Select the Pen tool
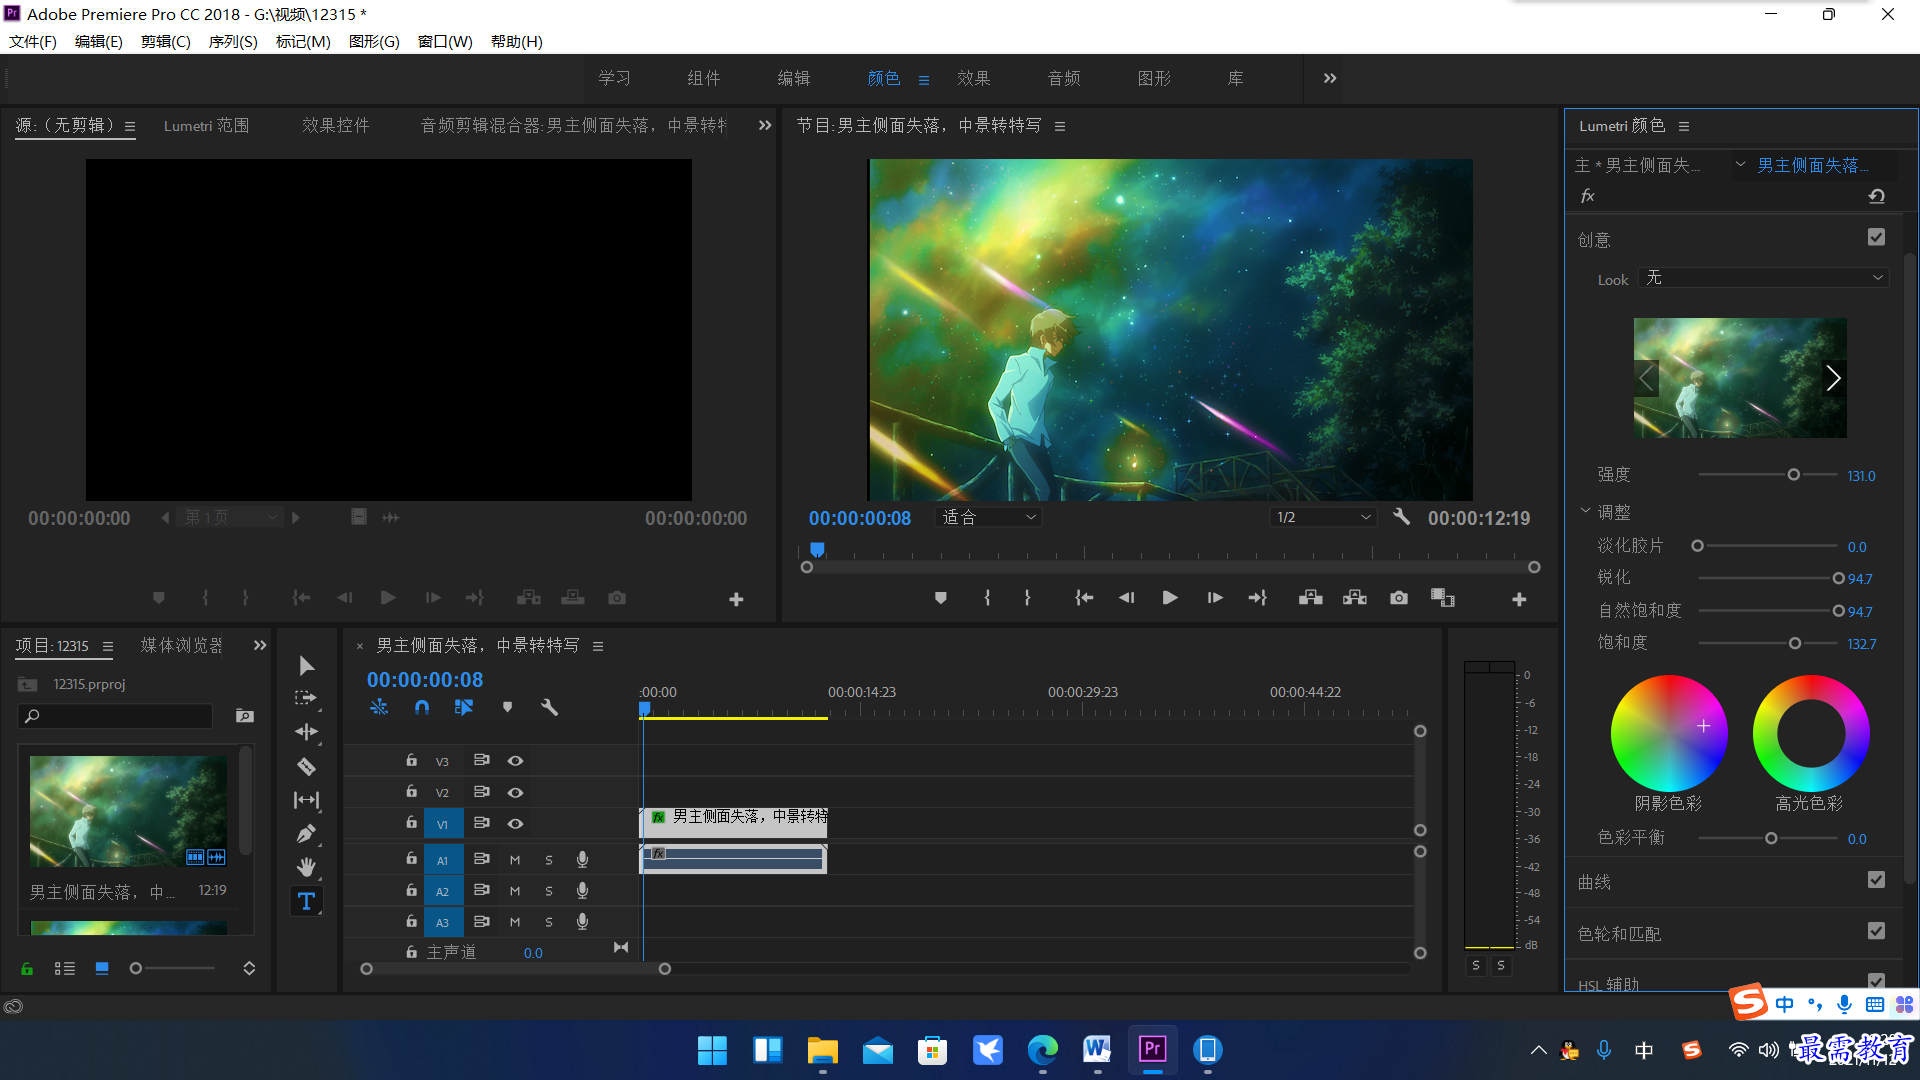This screenshot has width=1920, height=1080. [306, 833]
